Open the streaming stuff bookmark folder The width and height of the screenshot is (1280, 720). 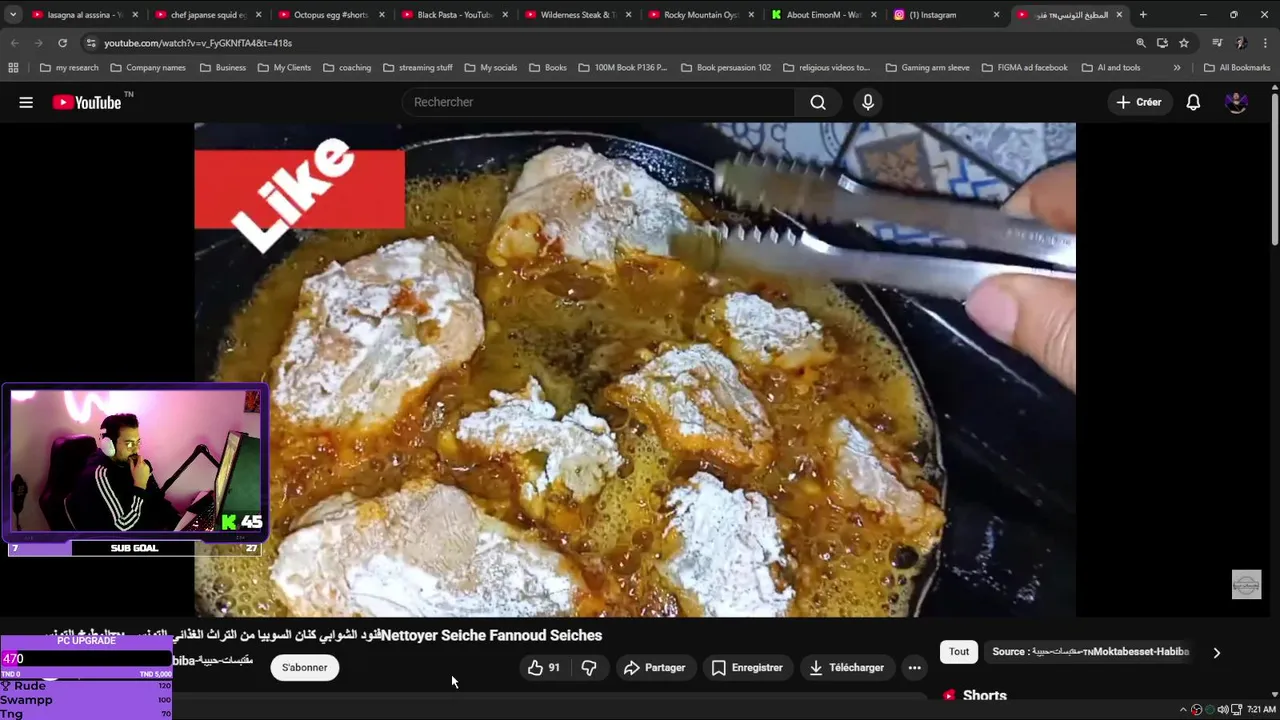[418, 68]
